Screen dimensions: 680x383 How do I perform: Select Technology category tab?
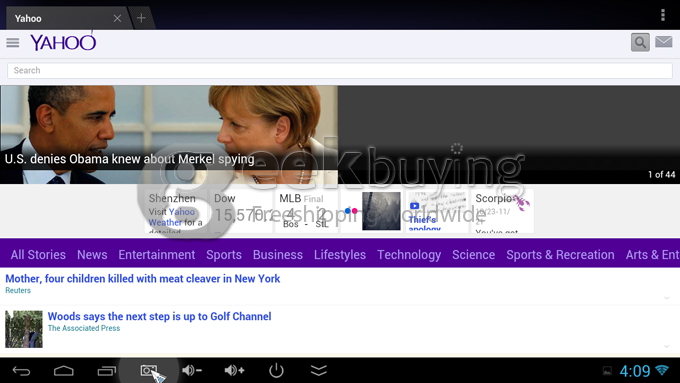click(409, 255)
